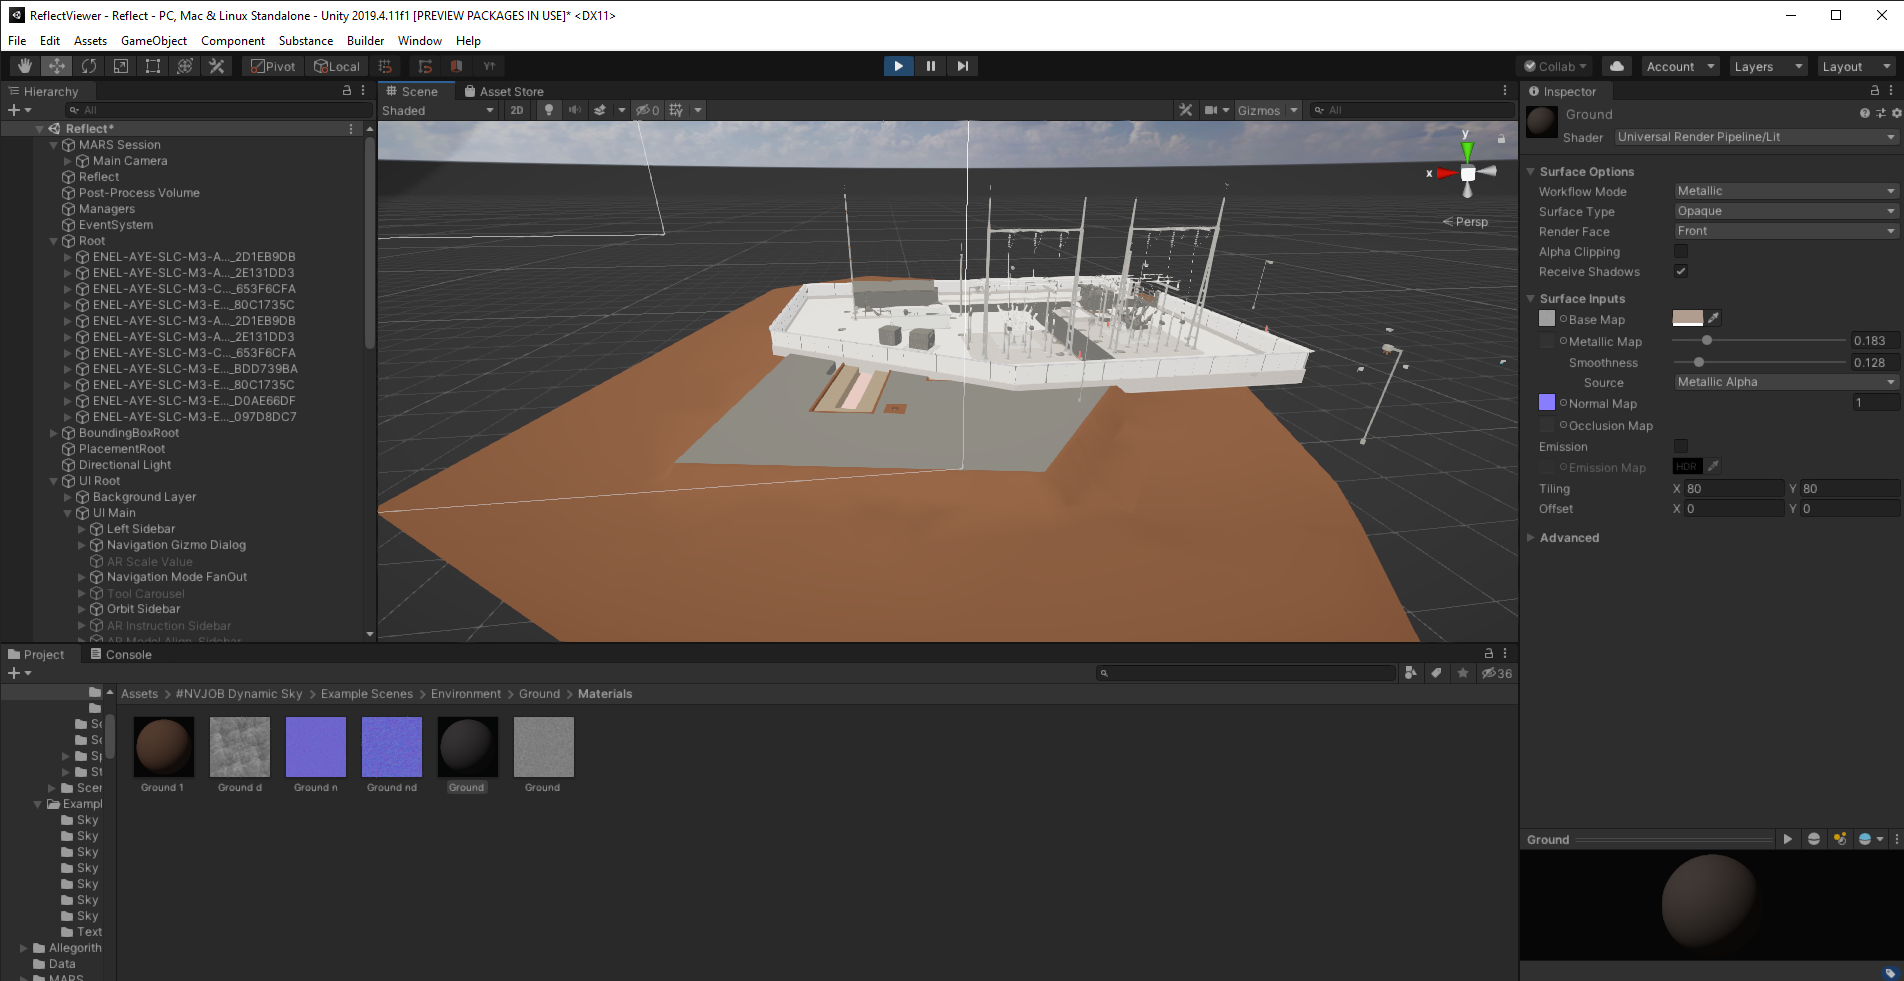Image resolution: width=1904 pixels, height=981 pixels.
Task: Open the Account menu button
Action: [1680, 66]
